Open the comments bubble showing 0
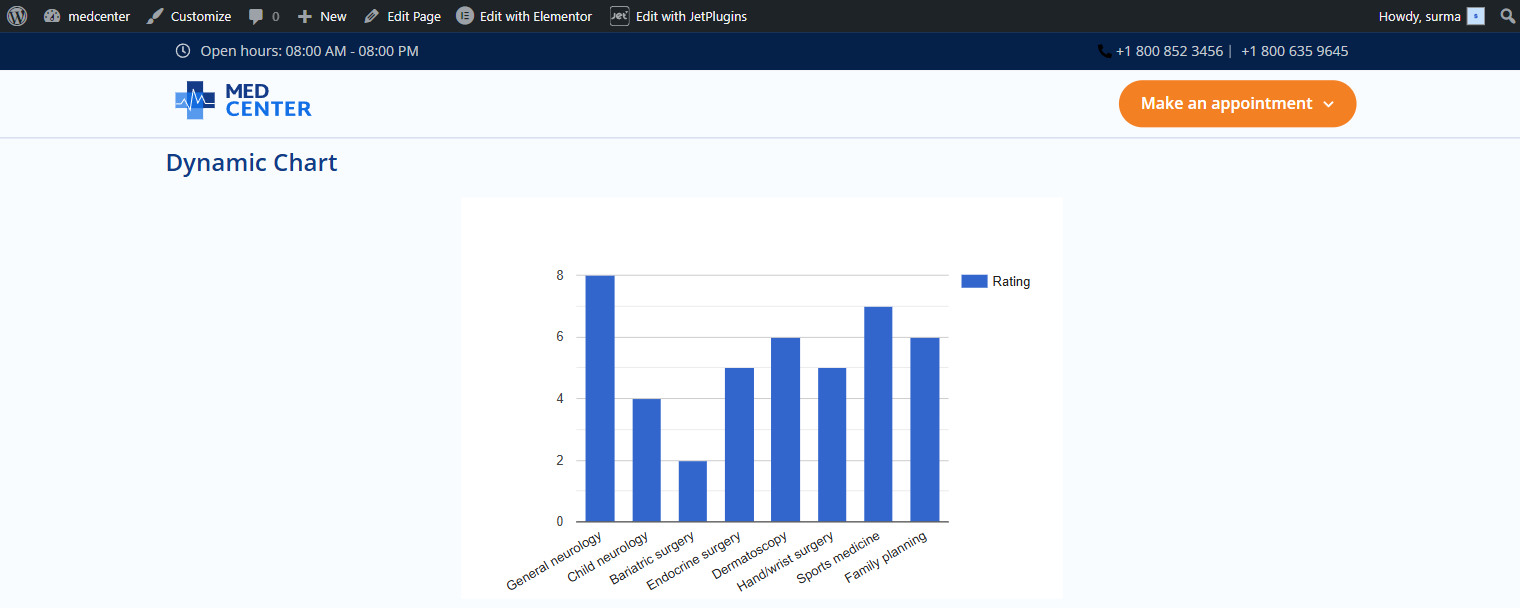 264,16
